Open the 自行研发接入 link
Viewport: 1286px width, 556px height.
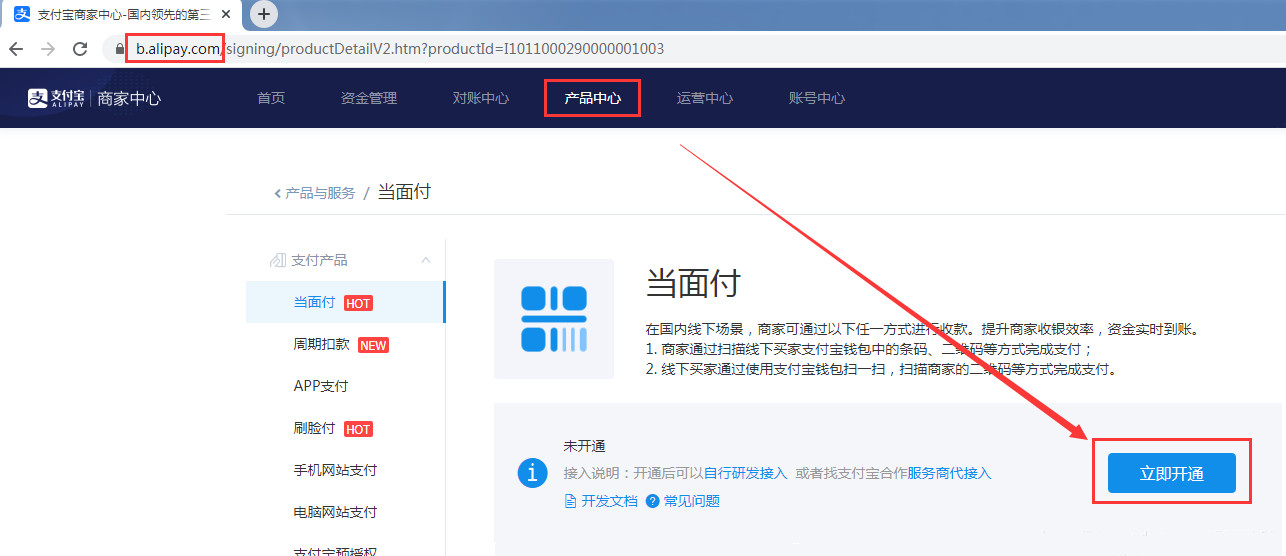pos(745,473)
